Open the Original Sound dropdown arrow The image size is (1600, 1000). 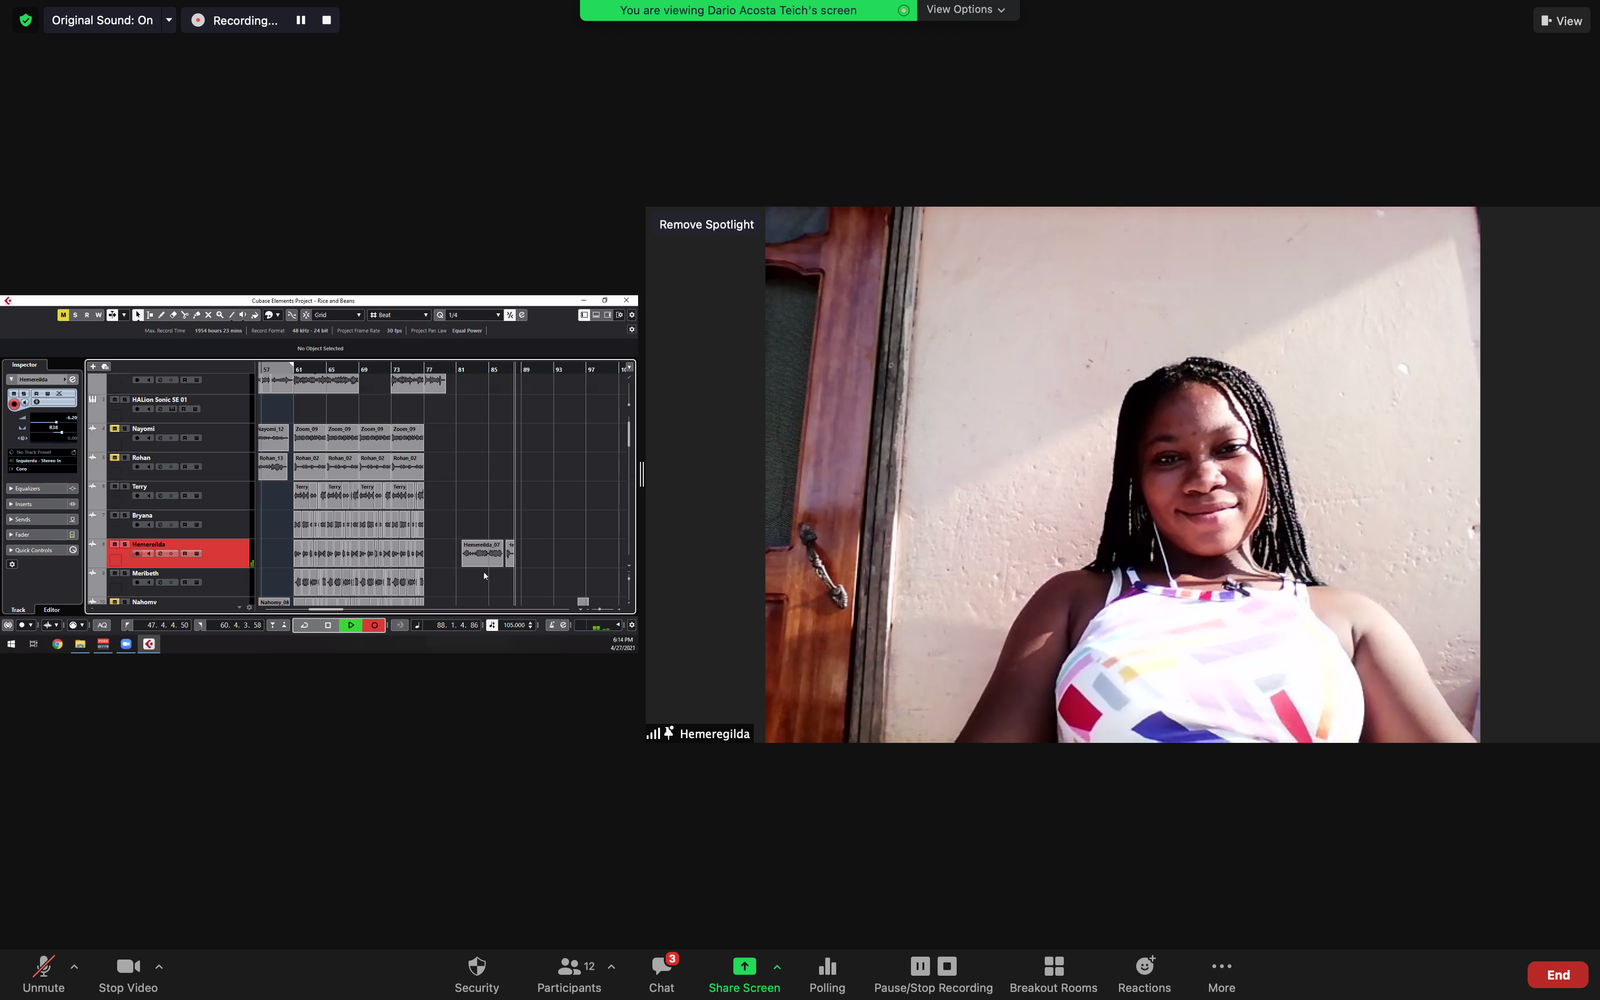coord(169,20)
